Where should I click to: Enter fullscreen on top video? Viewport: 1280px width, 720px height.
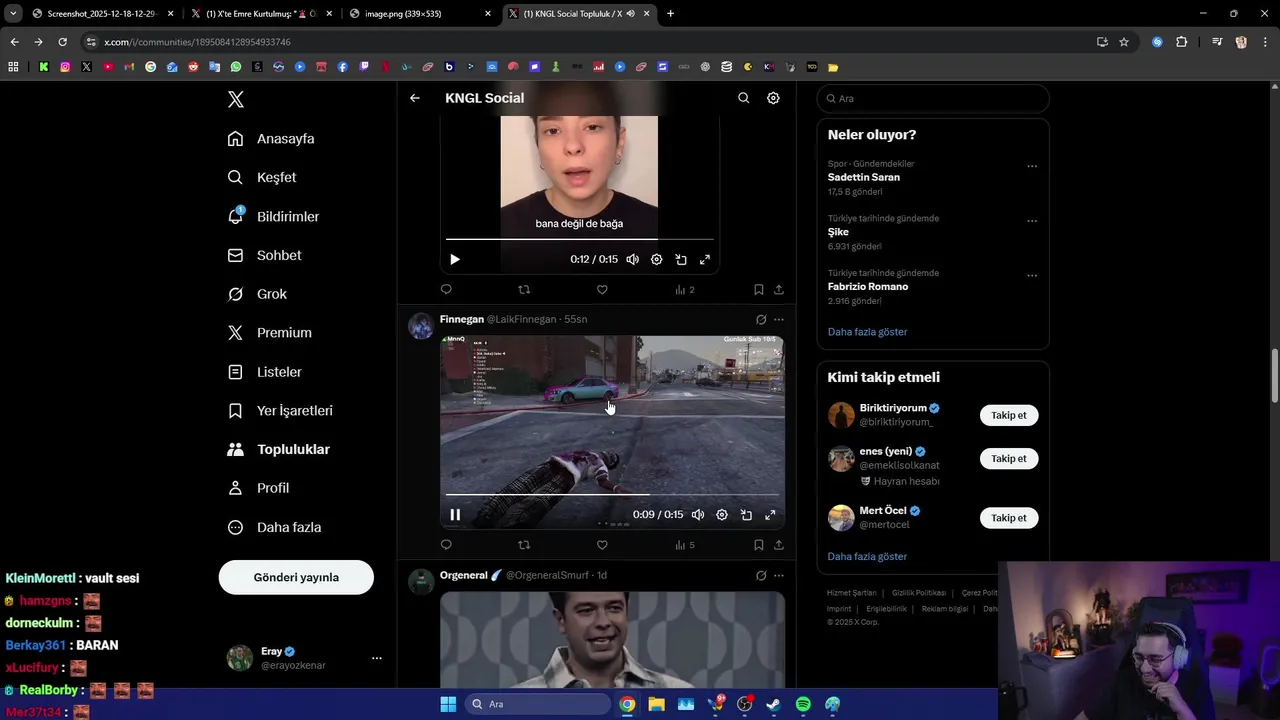pos(705,259)
